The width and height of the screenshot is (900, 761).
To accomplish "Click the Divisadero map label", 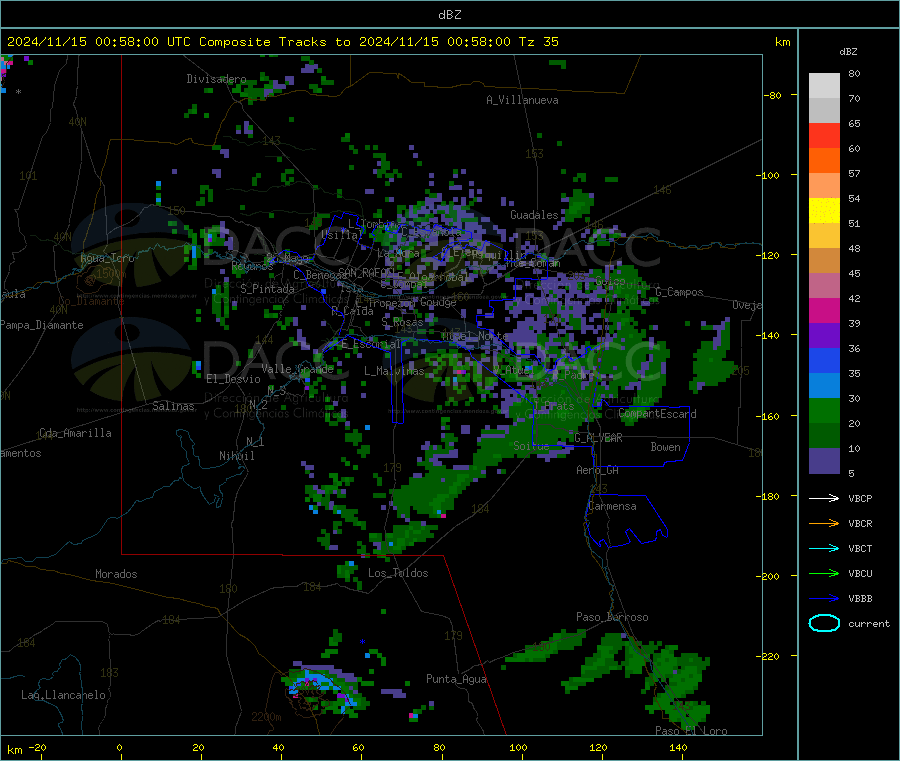I will [216, 79].
